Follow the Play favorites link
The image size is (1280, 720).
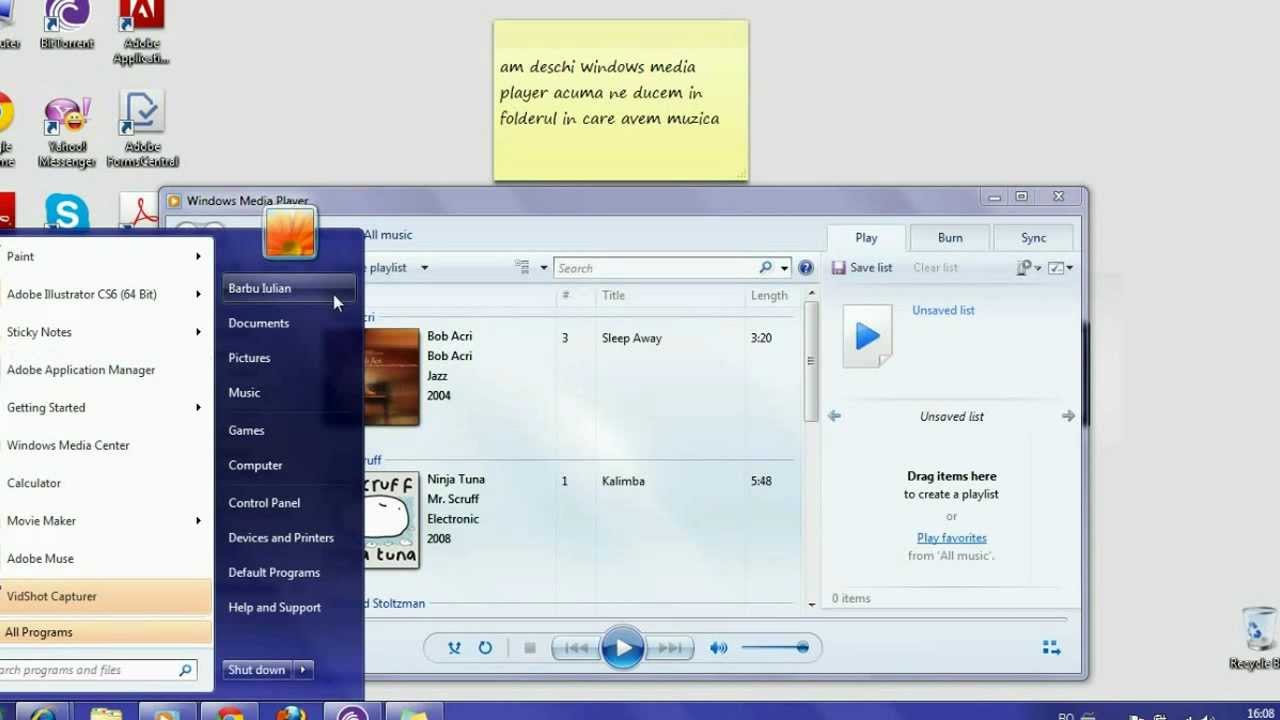pyautogui.click(x=951, y=538)
